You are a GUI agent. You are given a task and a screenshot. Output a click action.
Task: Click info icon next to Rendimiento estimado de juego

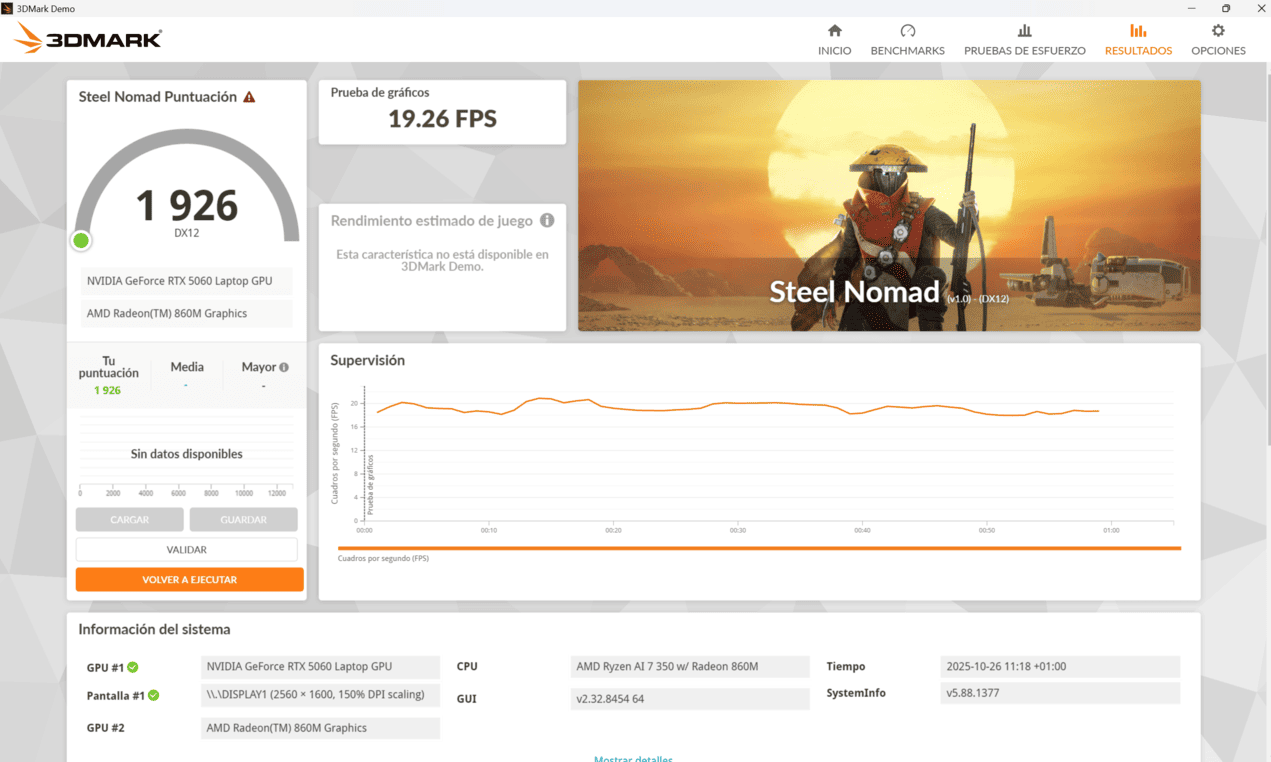coord(547,220)
